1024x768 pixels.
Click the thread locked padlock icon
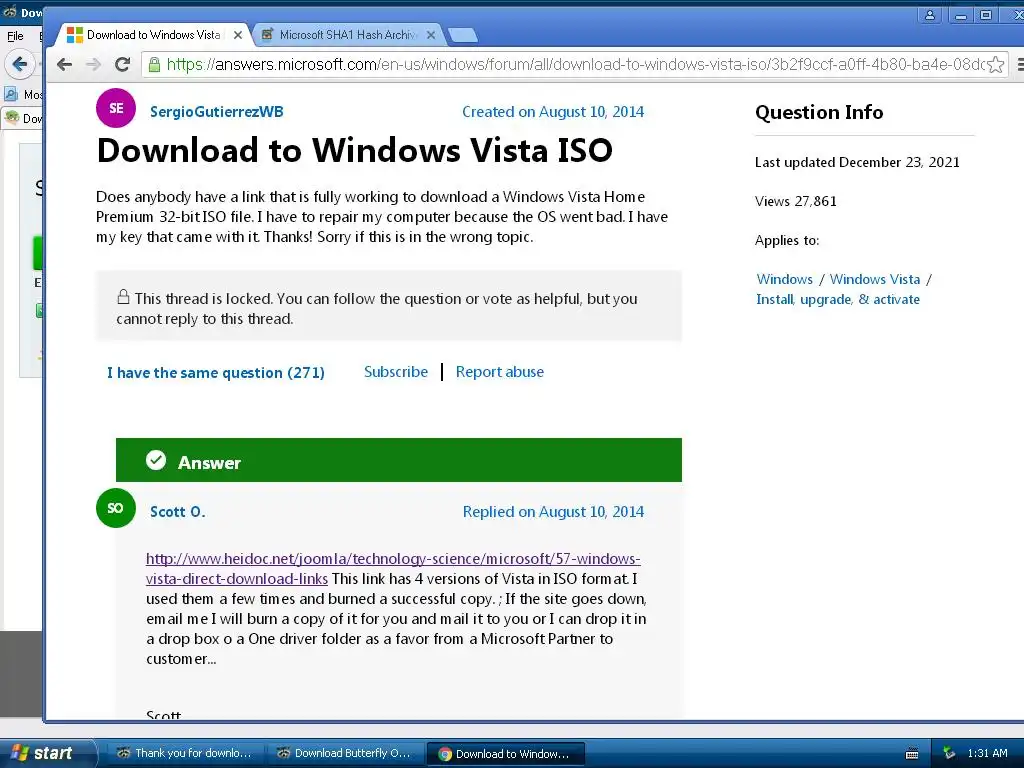(x=123, y=296)
